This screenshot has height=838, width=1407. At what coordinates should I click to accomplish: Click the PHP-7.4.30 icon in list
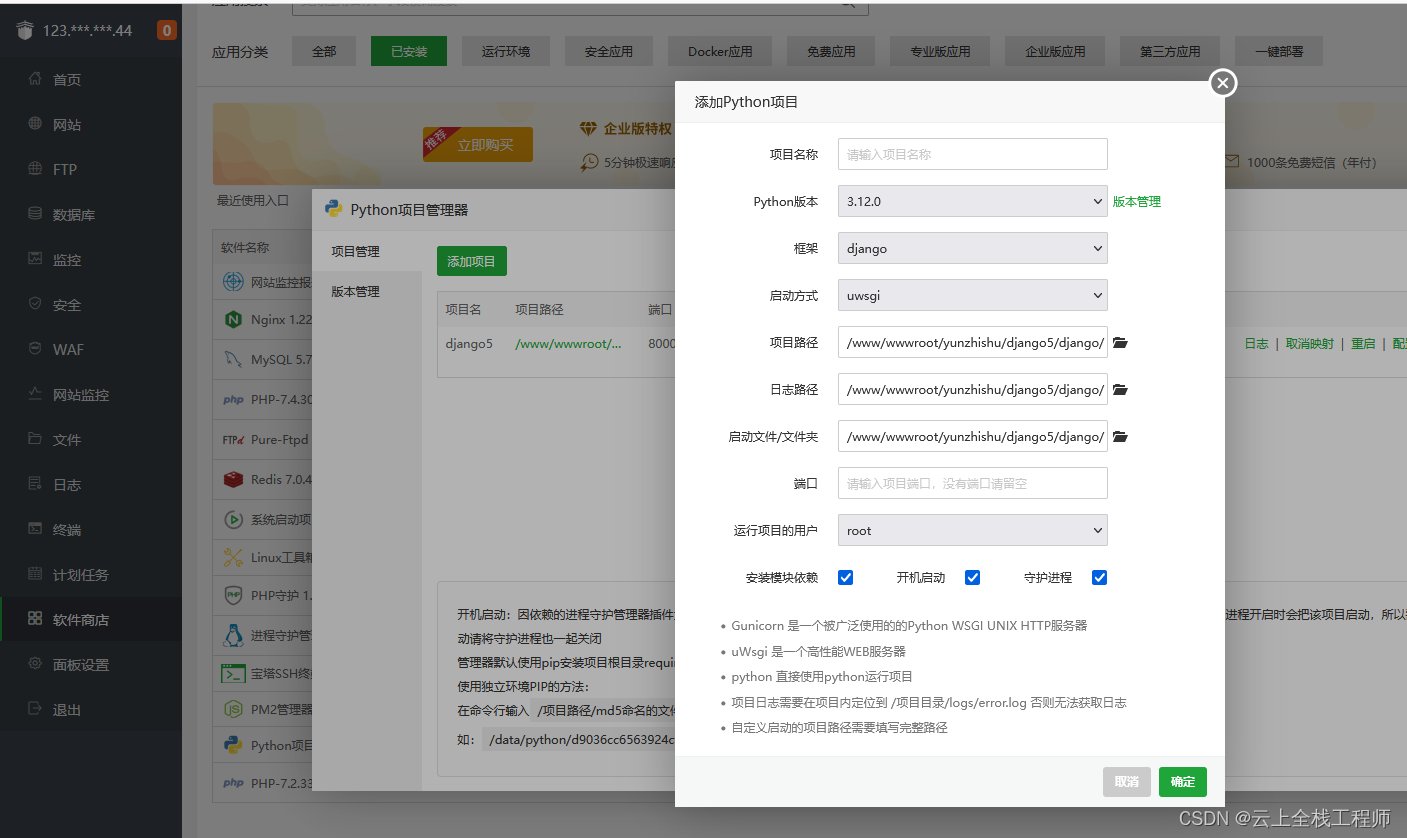(233, 399)
